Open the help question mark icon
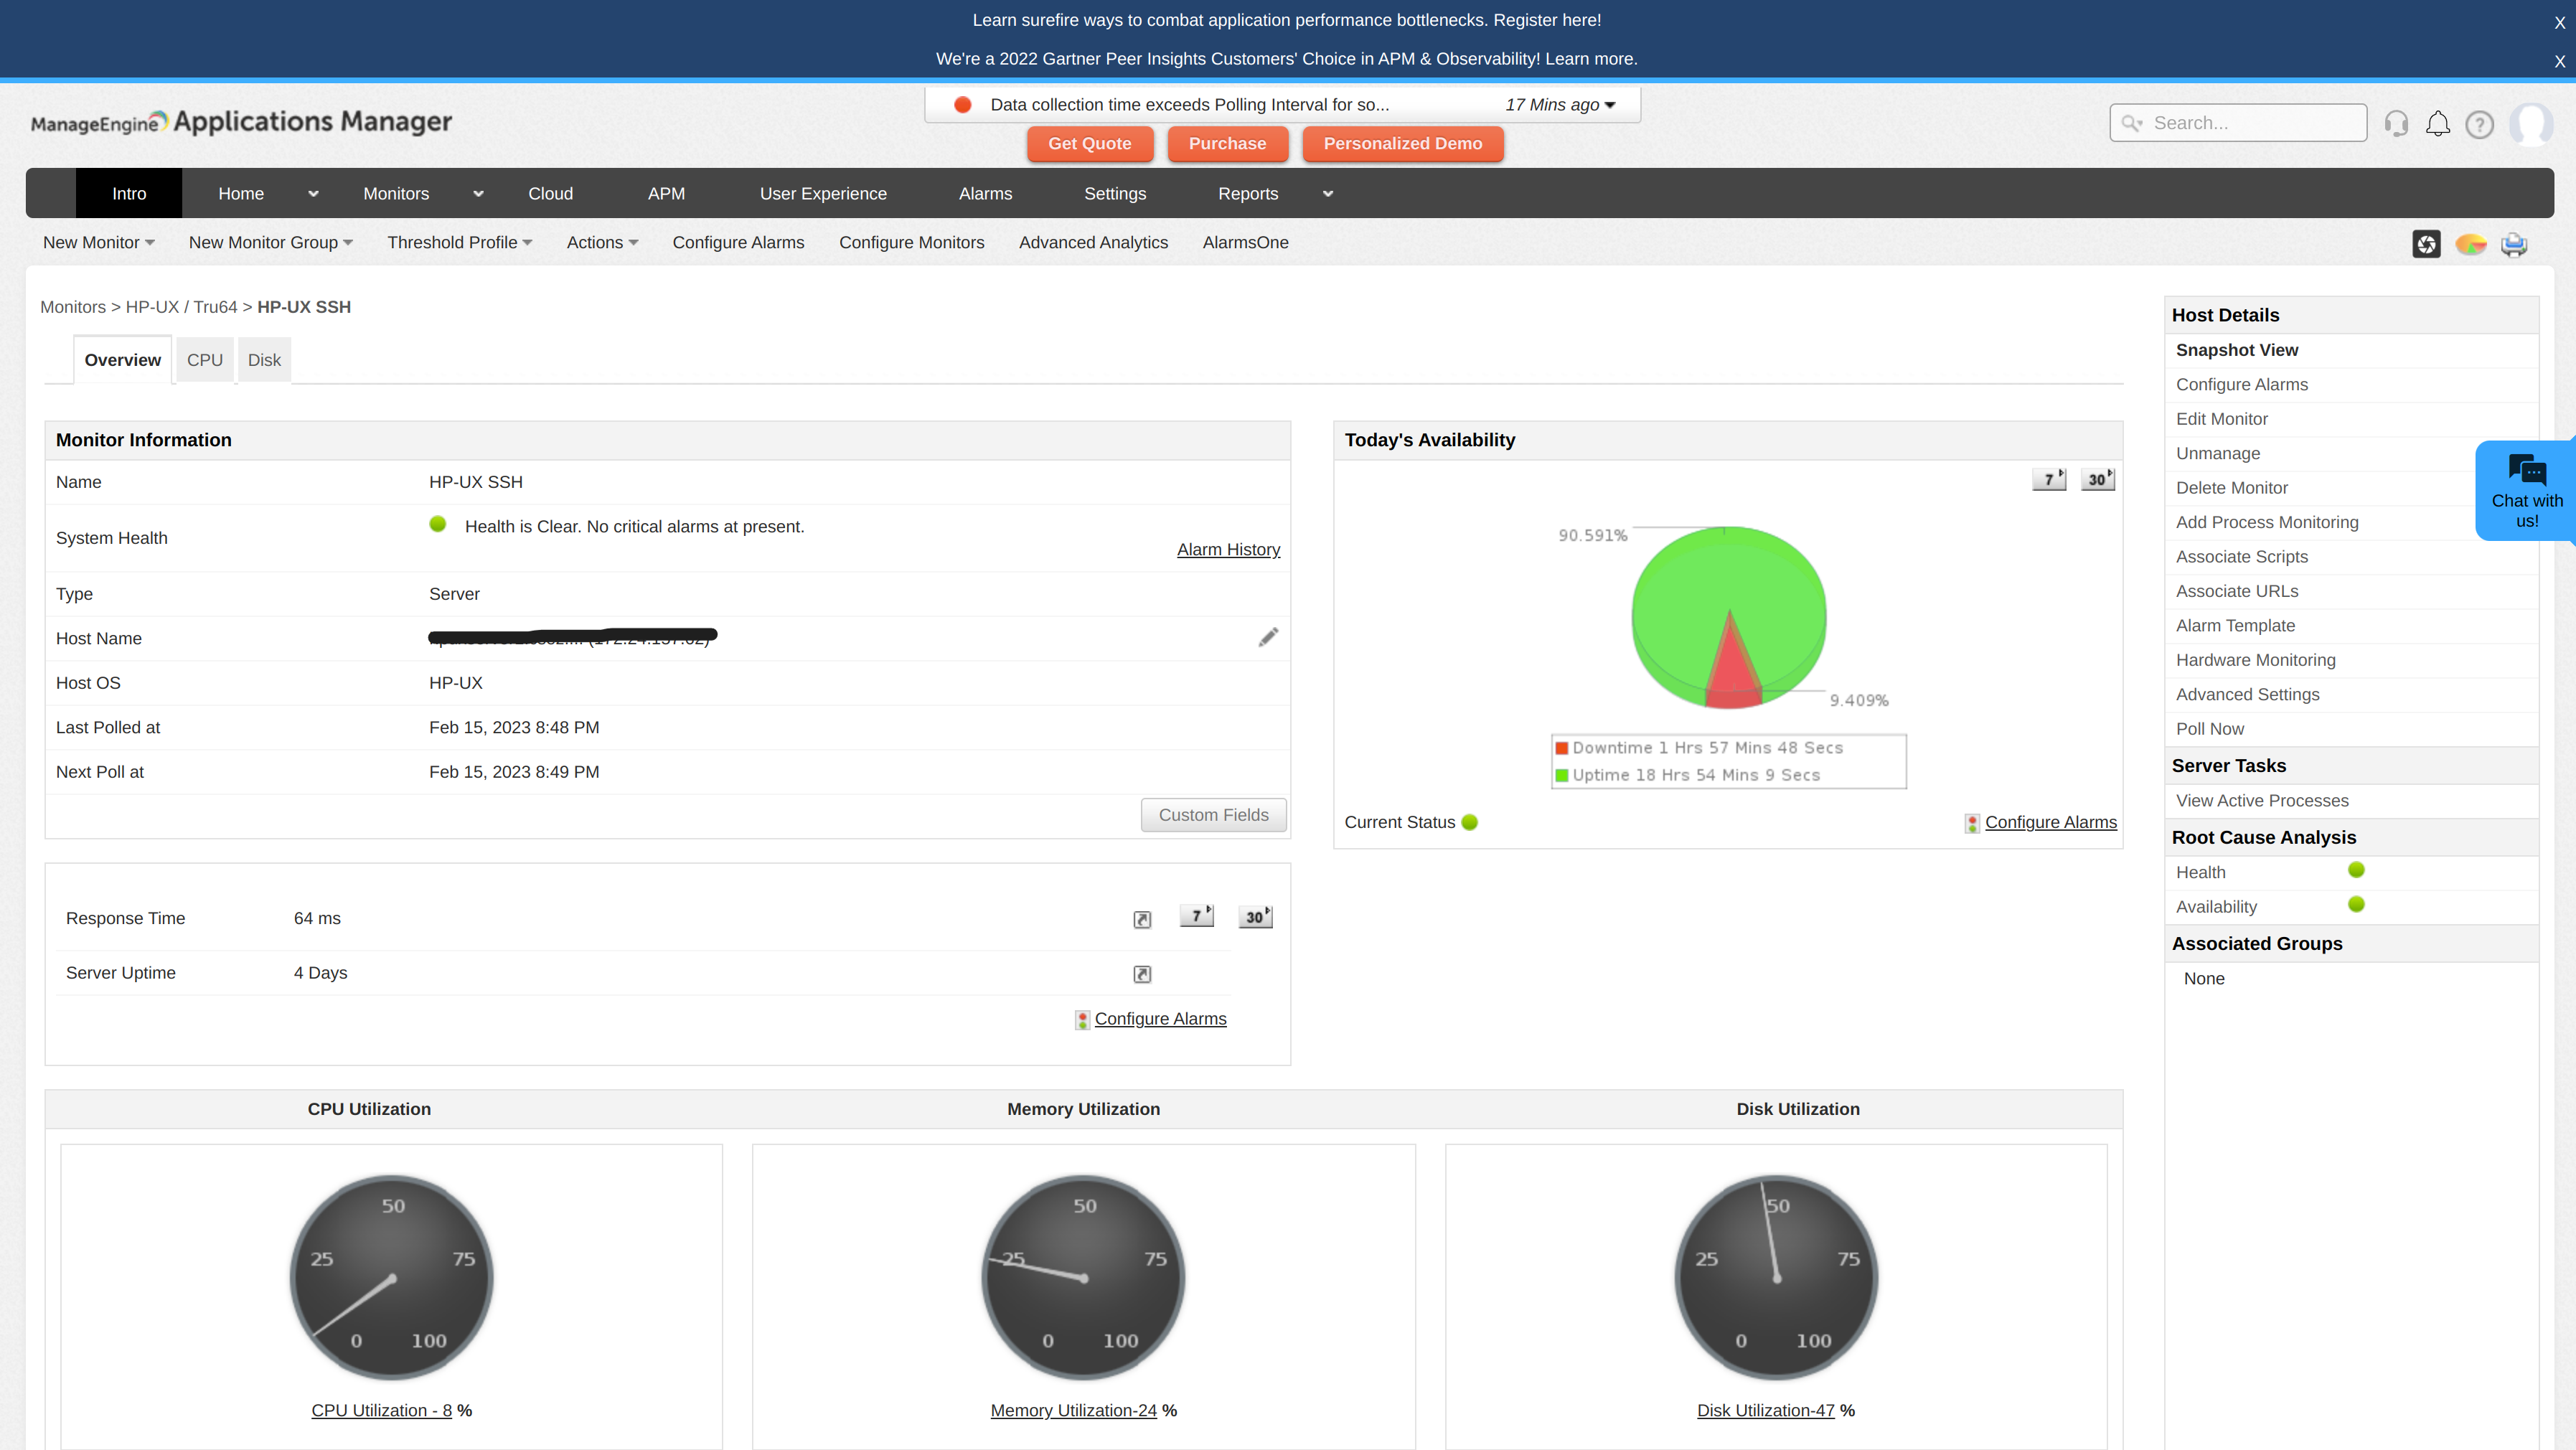Image resolution: width=2576 pixels, height=1450 pixels. pos(2479,124)
